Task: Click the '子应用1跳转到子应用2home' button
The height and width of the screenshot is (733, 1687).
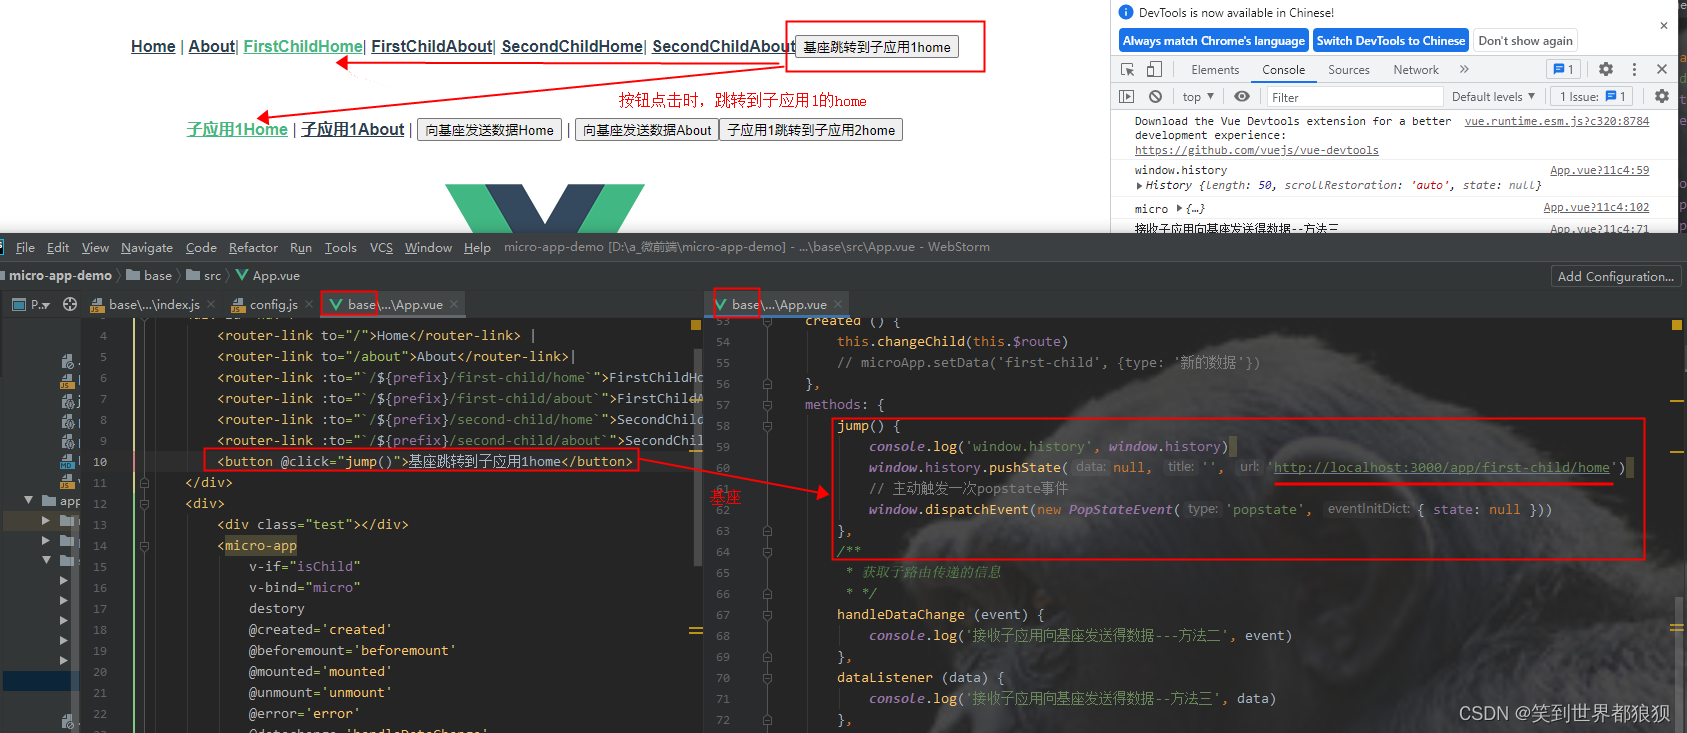Action: [x=811, y=130]
